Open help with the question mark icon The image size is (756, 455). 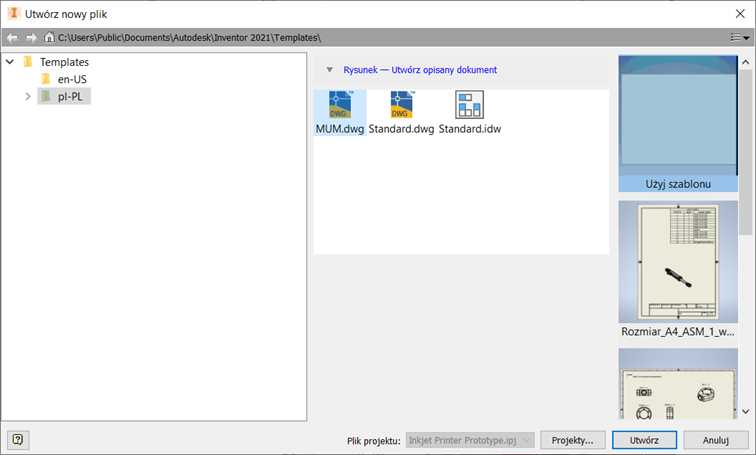pos(18,439)
